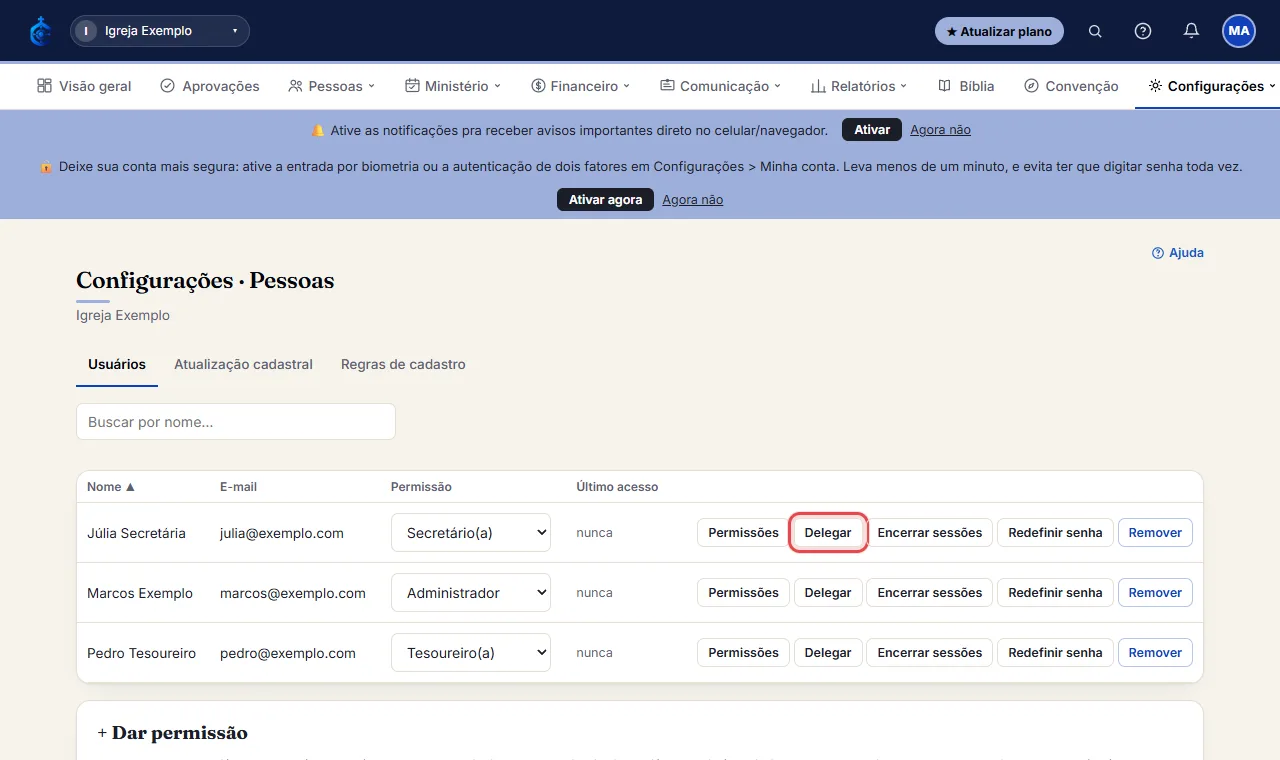Click Remover for Júlia Secretária
Viewport: 1280px width, 760px height.
pos(1155,533)
